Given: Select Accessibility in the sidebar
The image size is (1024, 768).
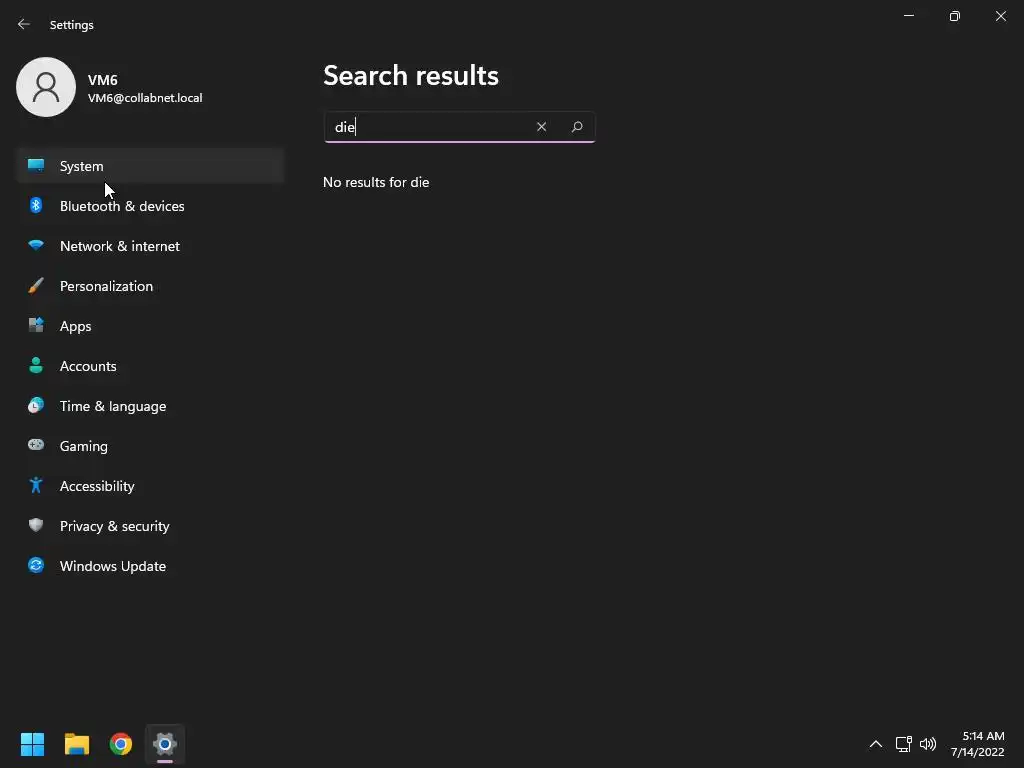Looking at the screenshot, I should (x=97, y=486).
